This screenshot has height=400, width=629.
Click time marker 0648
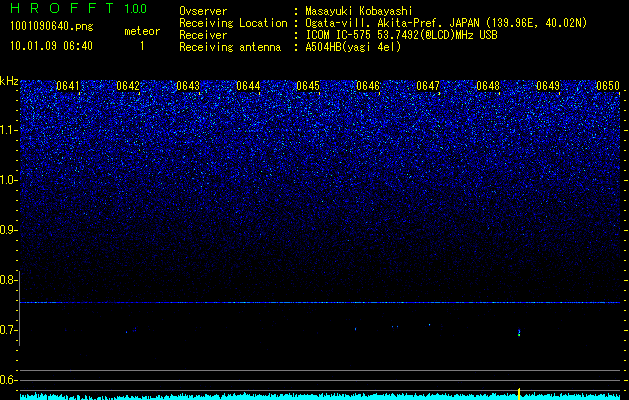pos(488,86)
